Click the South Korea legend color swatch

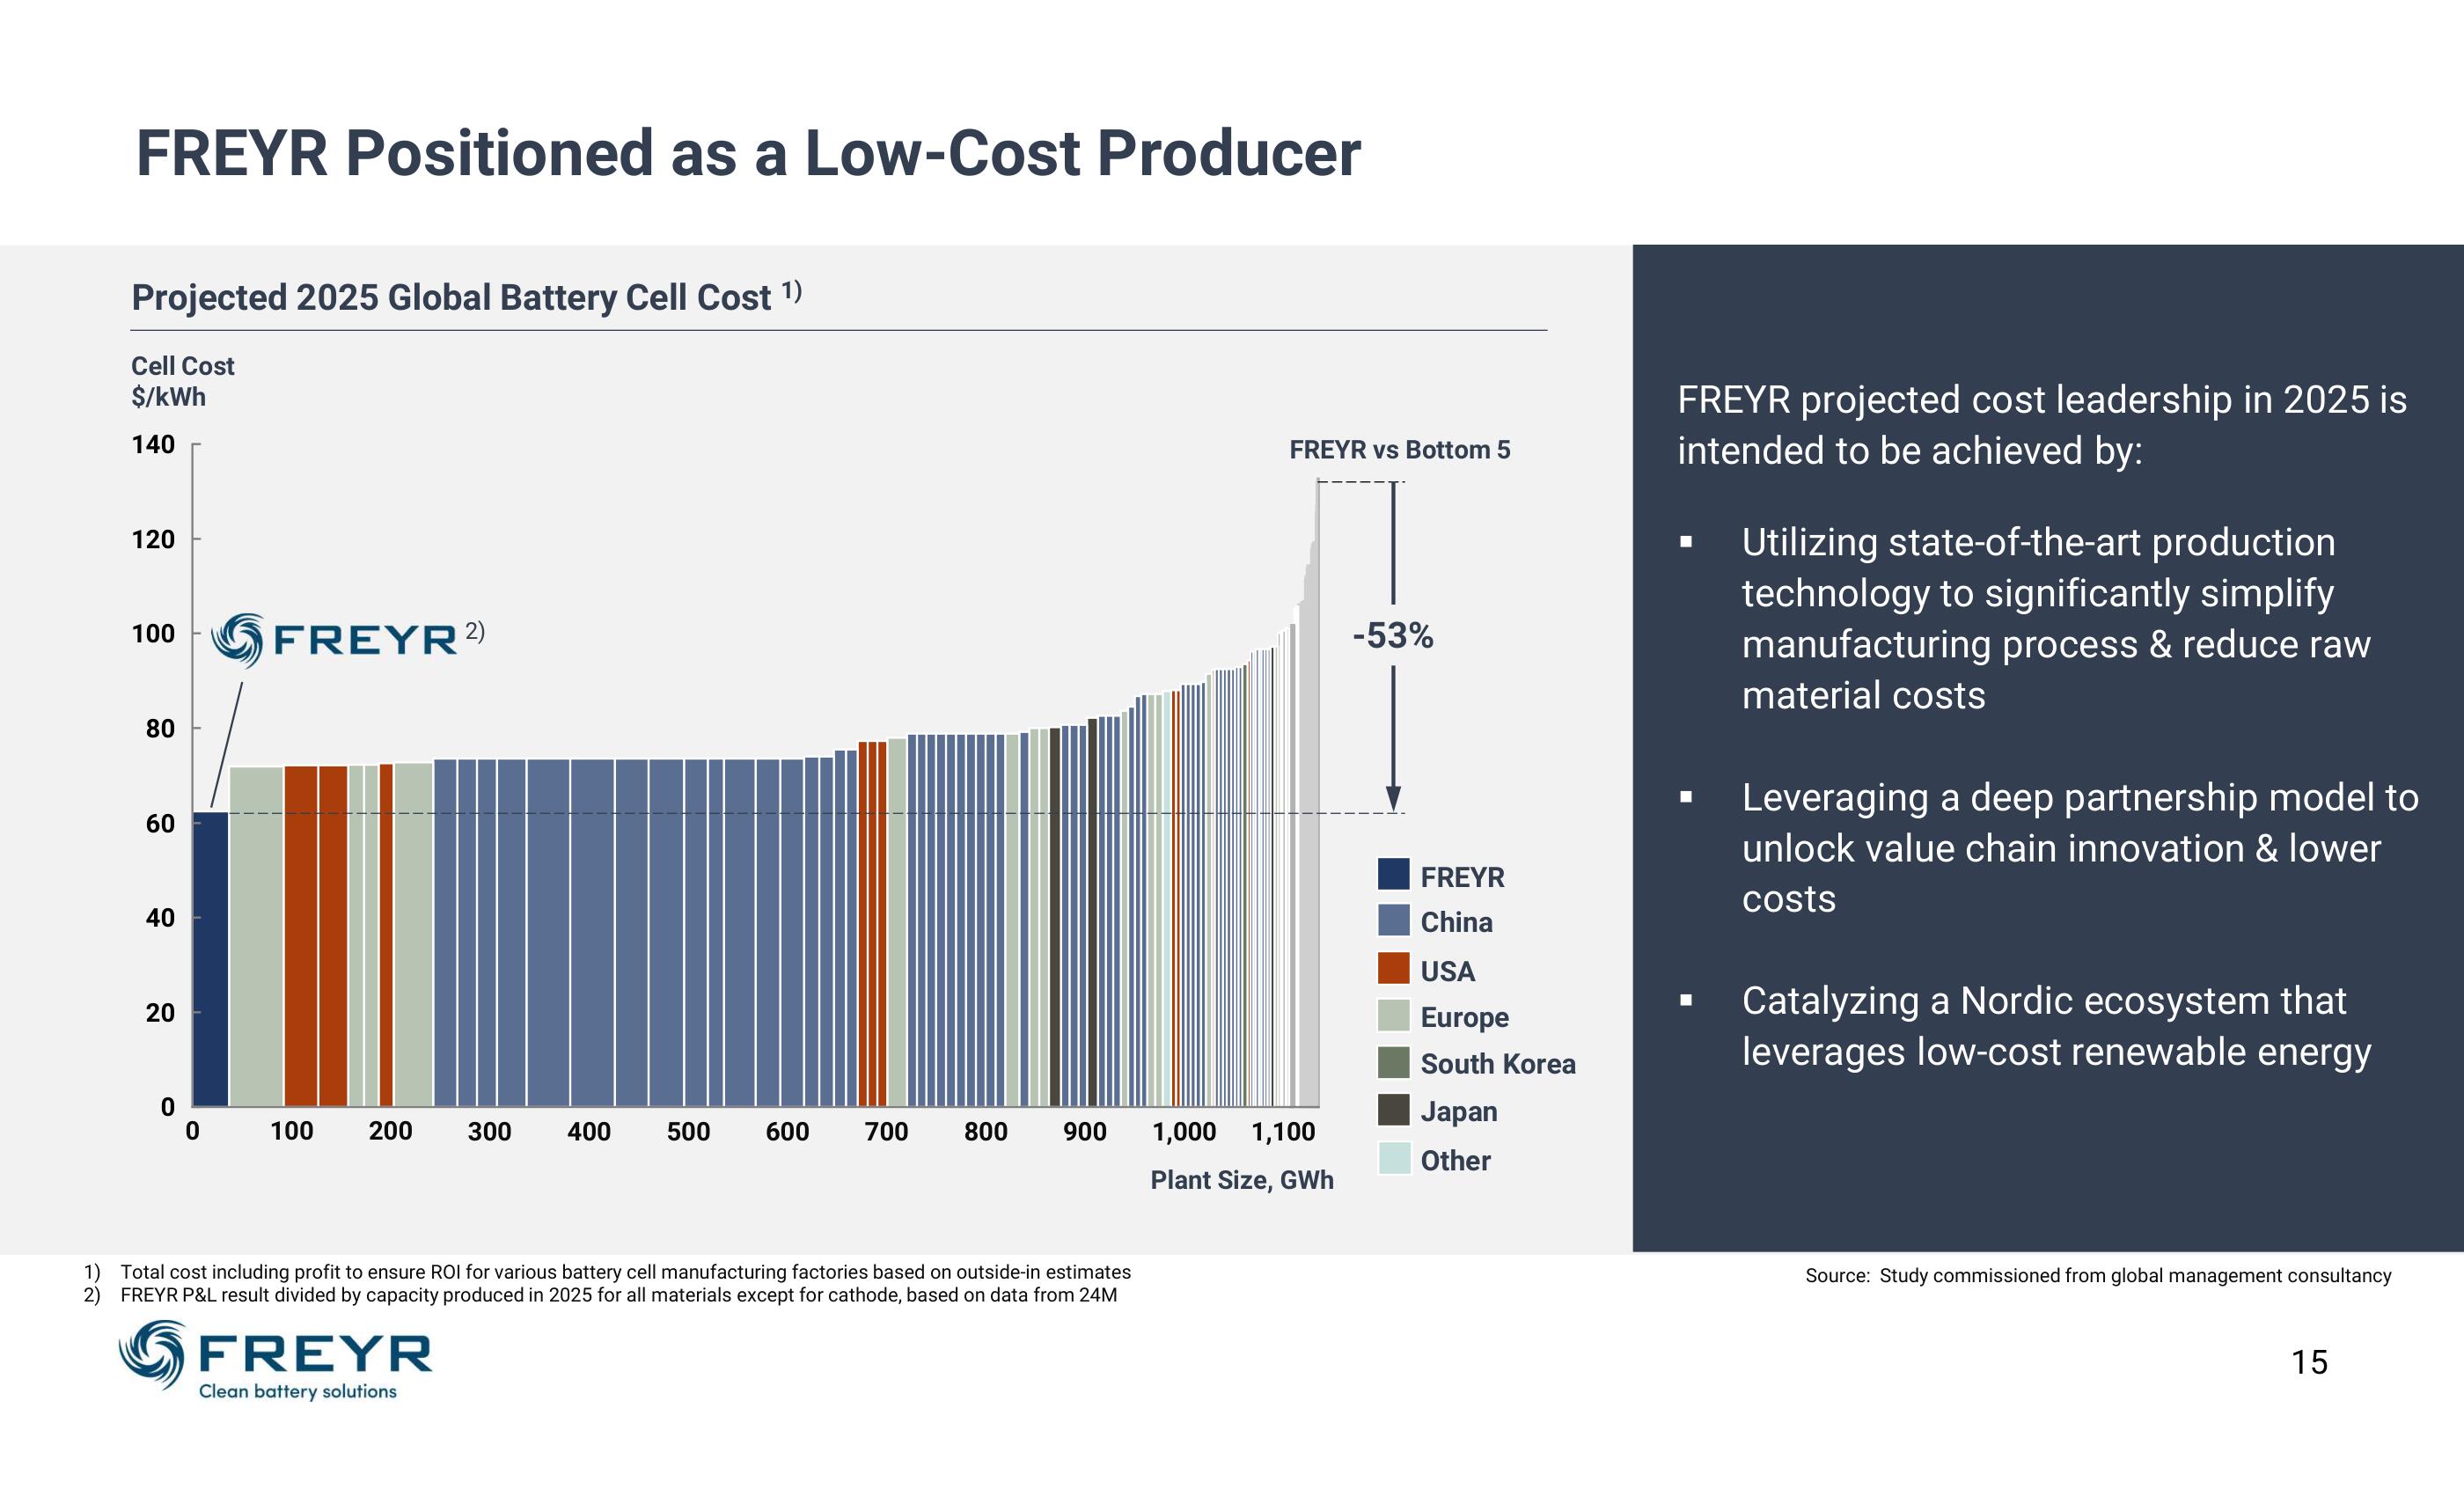pyautogui.click(x=1393, y=1062)
